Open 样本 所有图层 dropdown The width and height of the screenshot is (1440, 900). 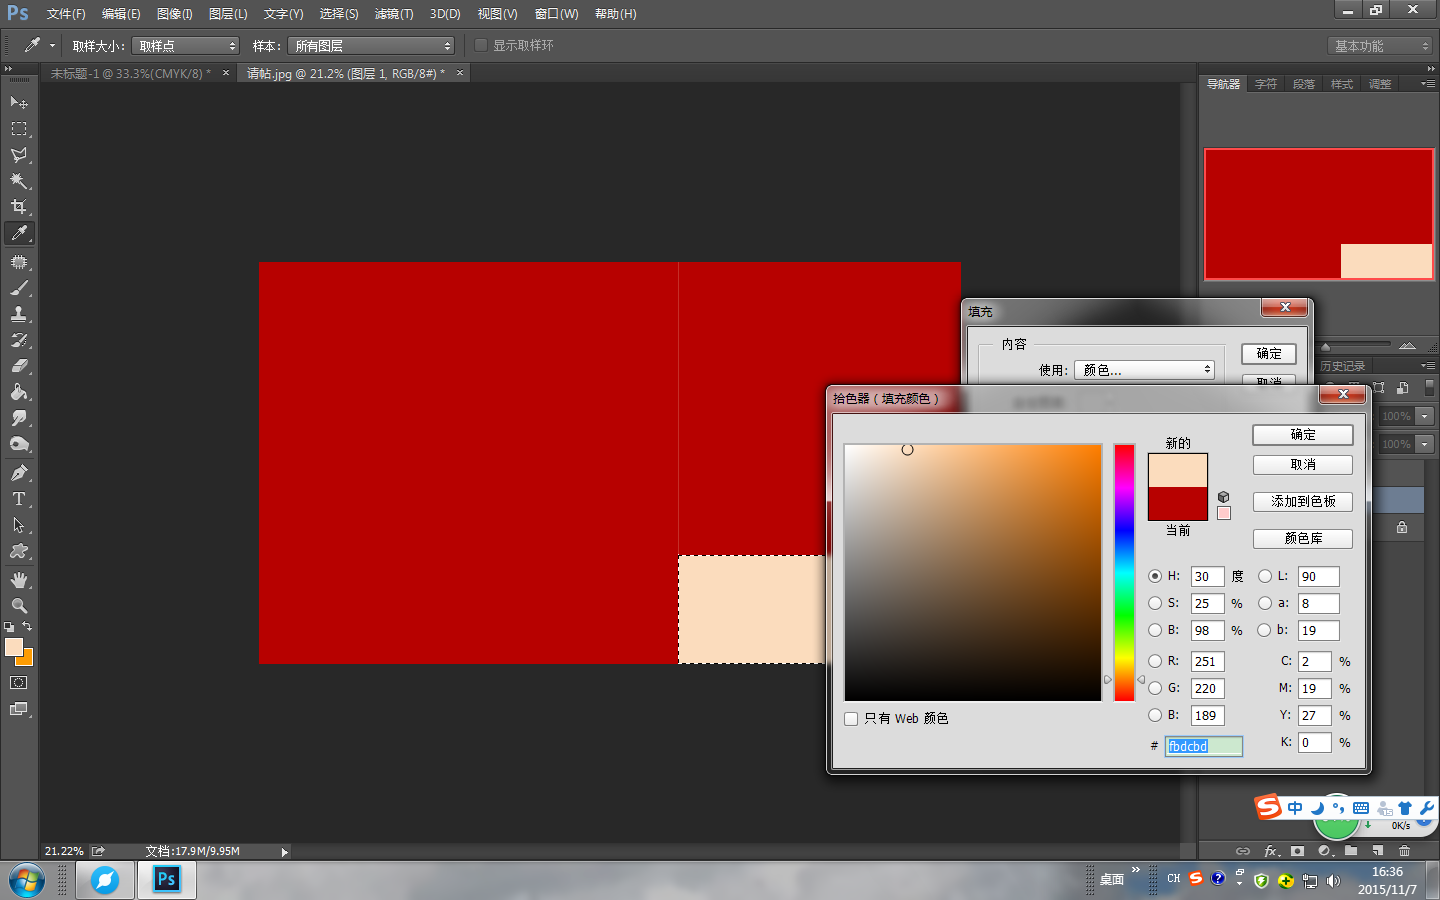coord(371,46)
